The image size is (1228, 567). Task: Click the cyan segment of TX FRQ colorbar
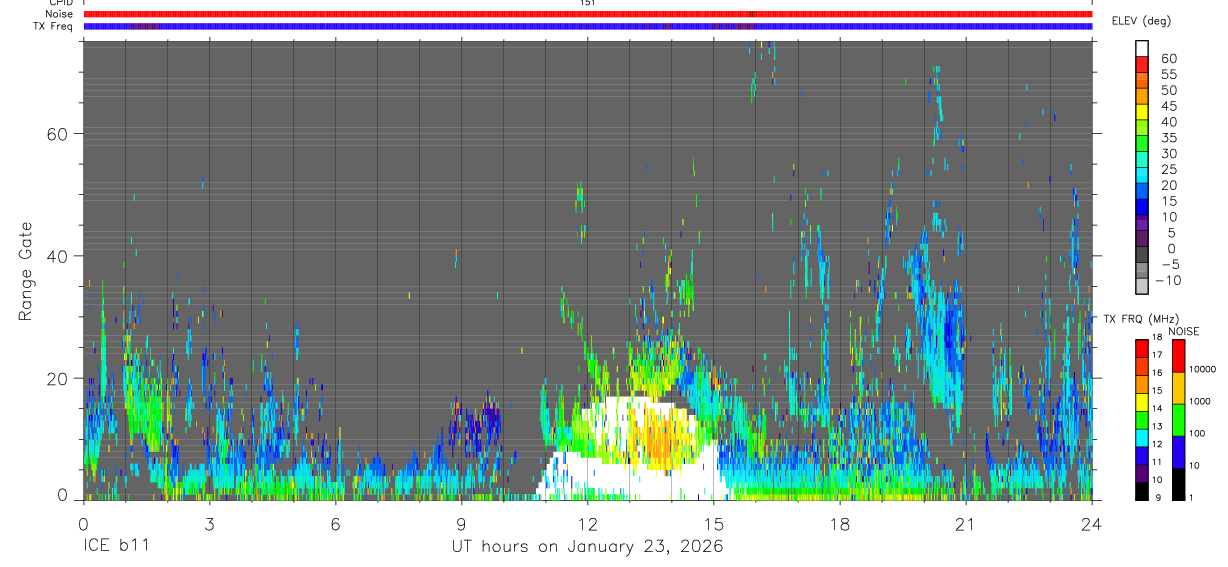(1142, 437)
